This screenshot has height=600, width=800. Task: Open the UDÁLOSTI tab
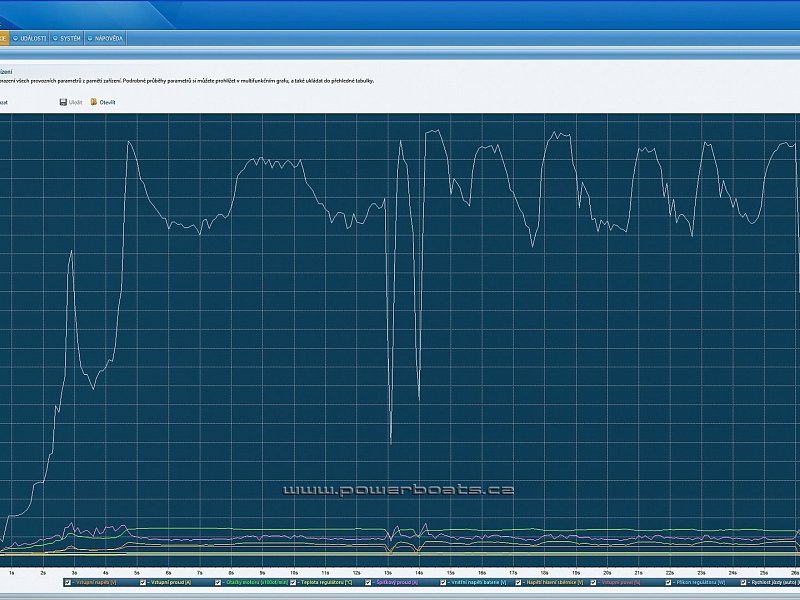click(30, 38)
